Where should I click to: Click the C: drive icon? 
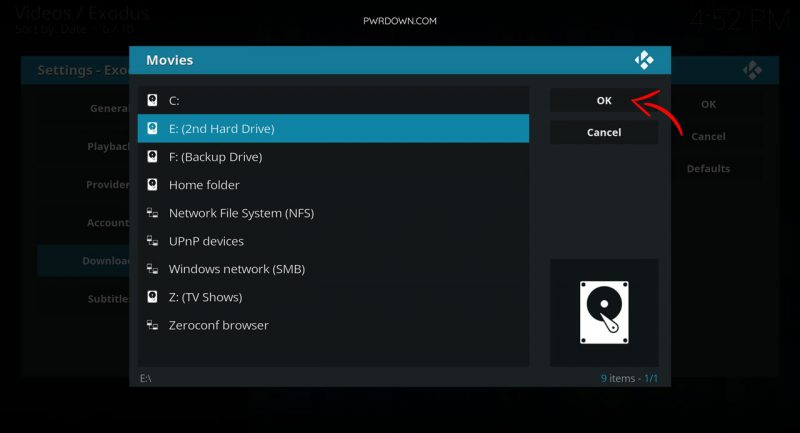coord(152,100)
